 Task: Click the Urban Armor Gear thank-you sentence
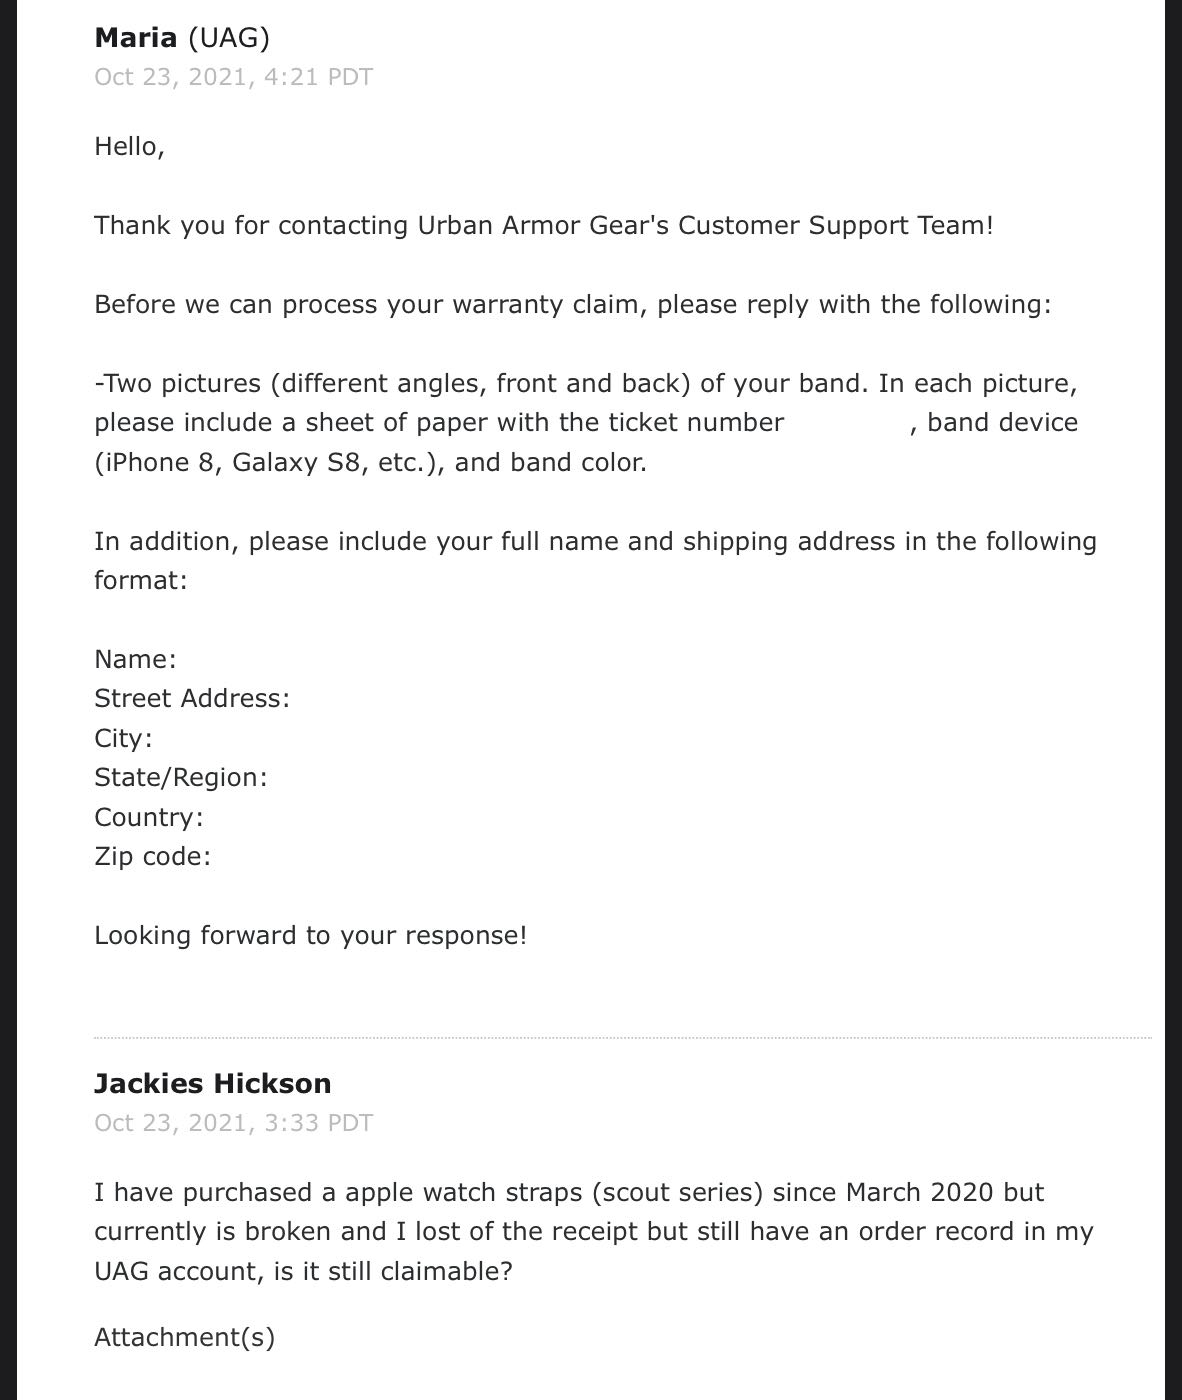[544, 226]
